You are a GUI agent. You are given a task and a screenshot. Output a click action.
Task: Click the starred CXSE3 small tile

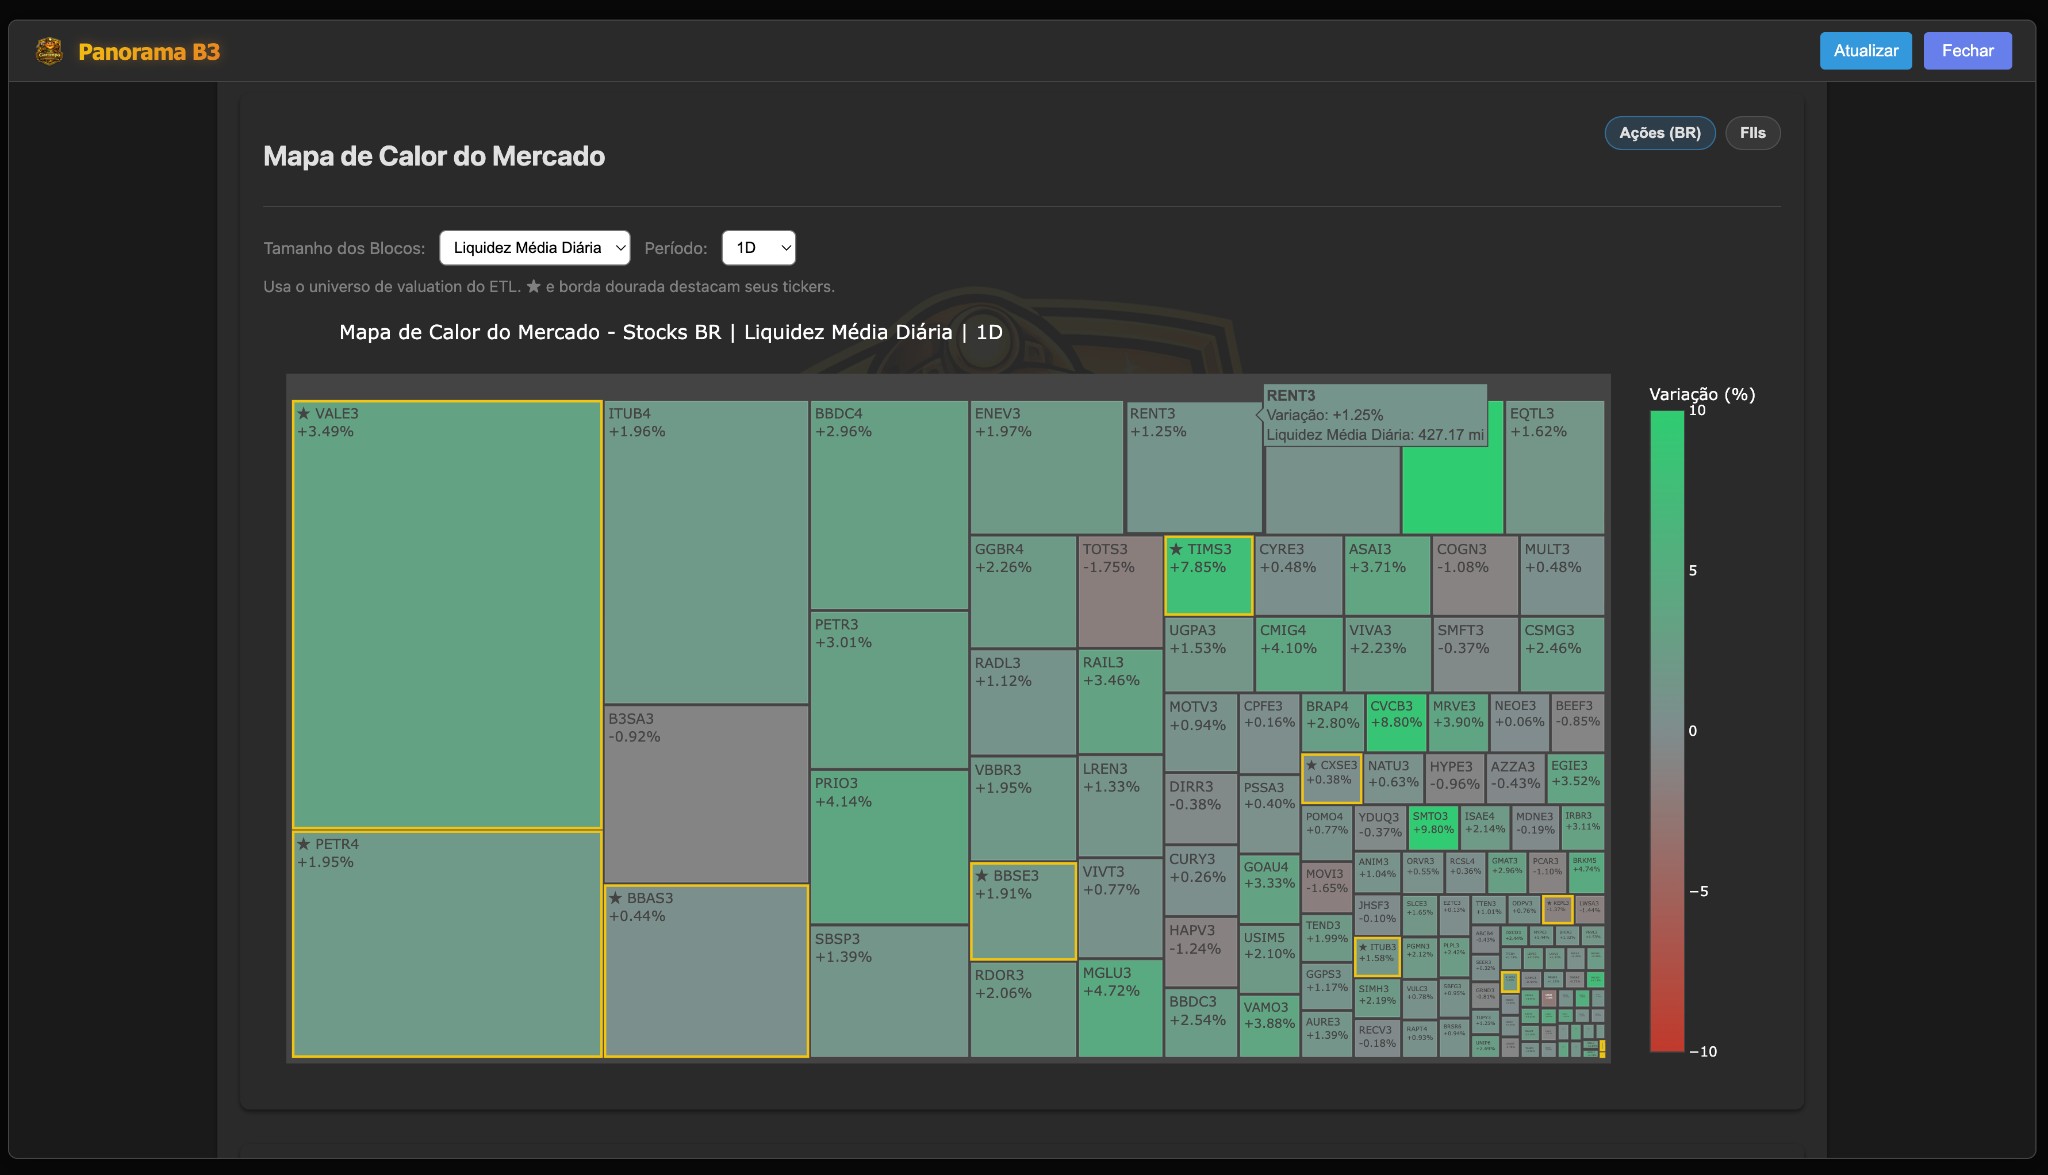1330,778
